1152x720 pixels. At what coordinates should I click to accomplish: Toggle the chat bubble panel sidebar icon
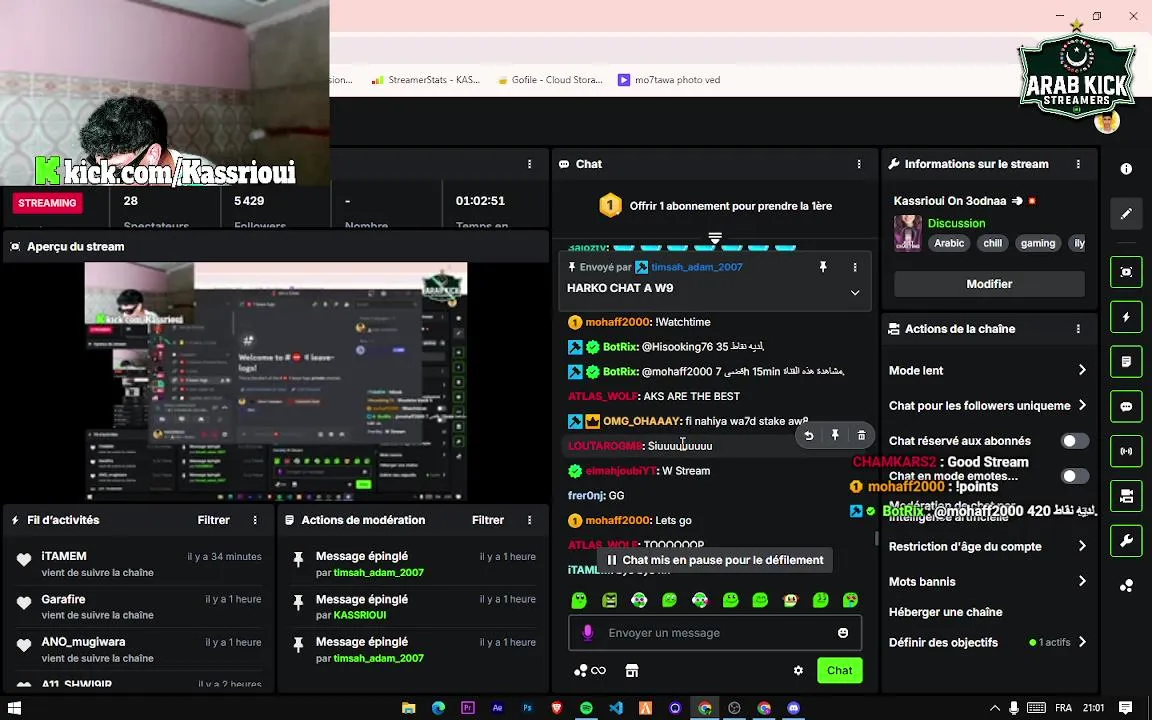tap(1126, 406)
